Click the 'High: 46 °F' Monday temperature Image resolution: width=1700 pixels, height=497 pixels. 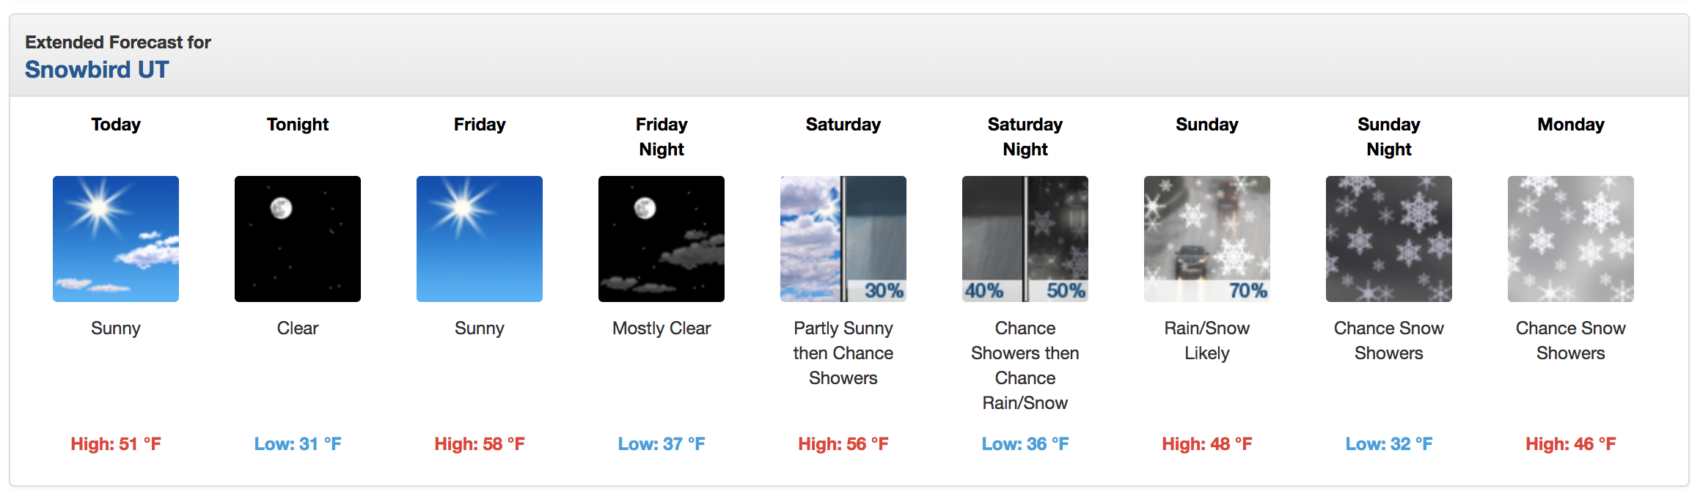click(1571, 444)
